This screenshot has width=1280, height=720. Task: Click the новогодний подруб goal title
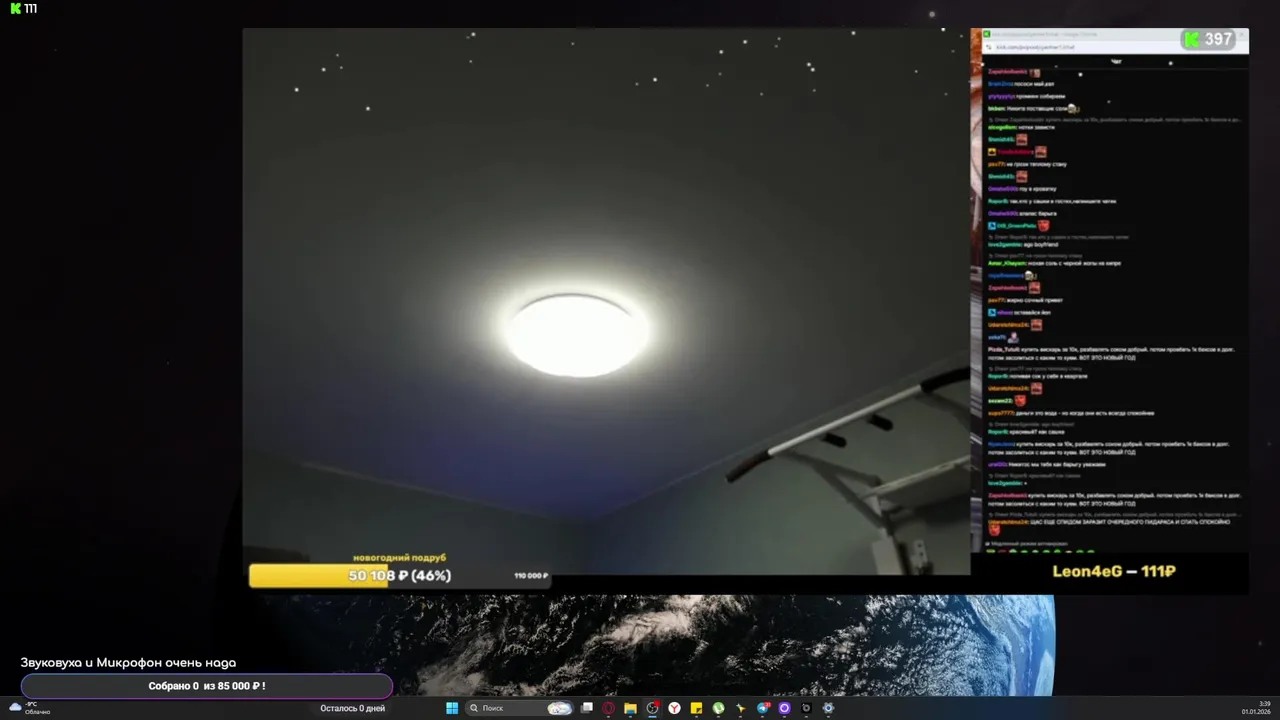[x=399, y=557]
